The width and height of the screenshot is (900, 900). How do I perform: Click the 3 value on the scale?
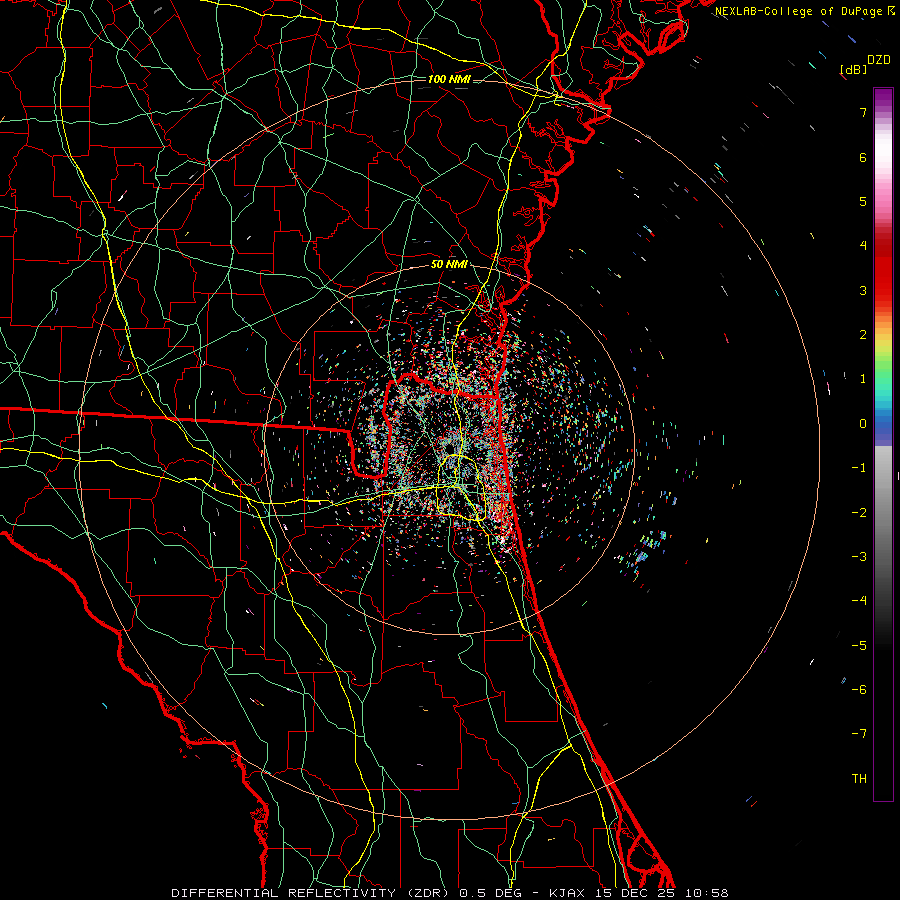(x=863, y=290)
